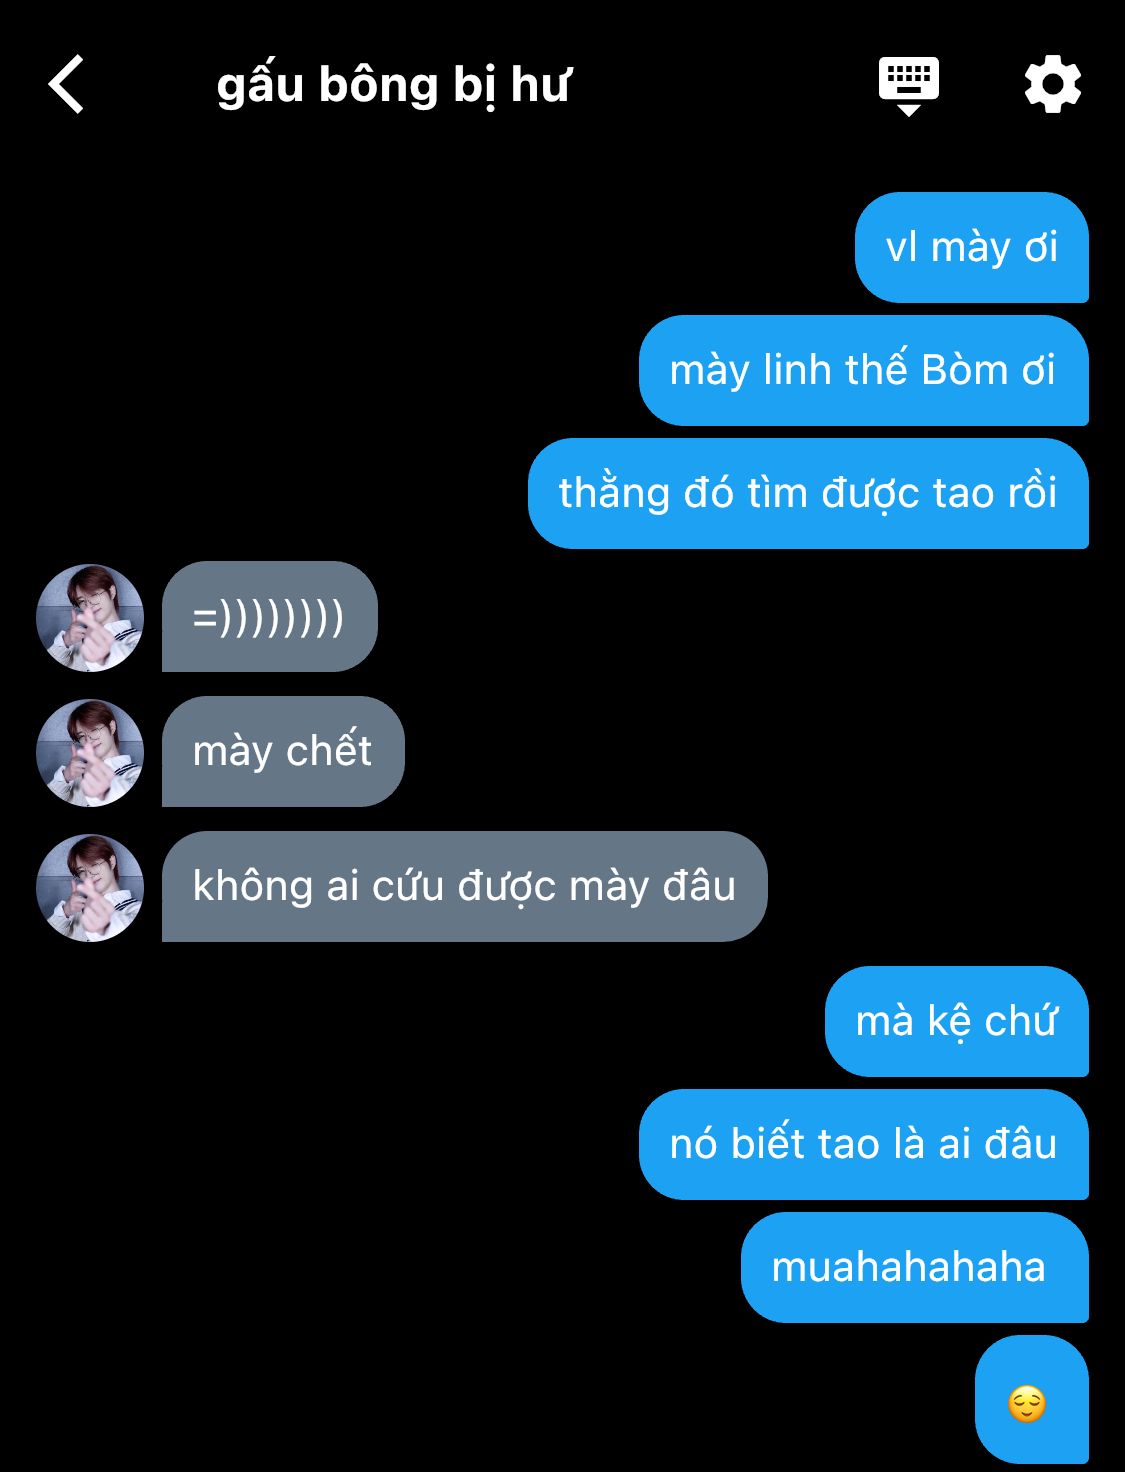Tap the chat title 'gấu bông bị hư'
This screenshot has width=1125, height=1472.
pos(393,85)
